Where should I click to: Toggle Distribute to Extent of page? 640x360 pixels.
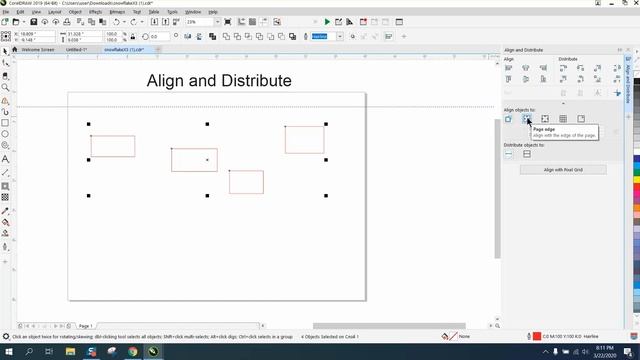(x=527, y=154)
